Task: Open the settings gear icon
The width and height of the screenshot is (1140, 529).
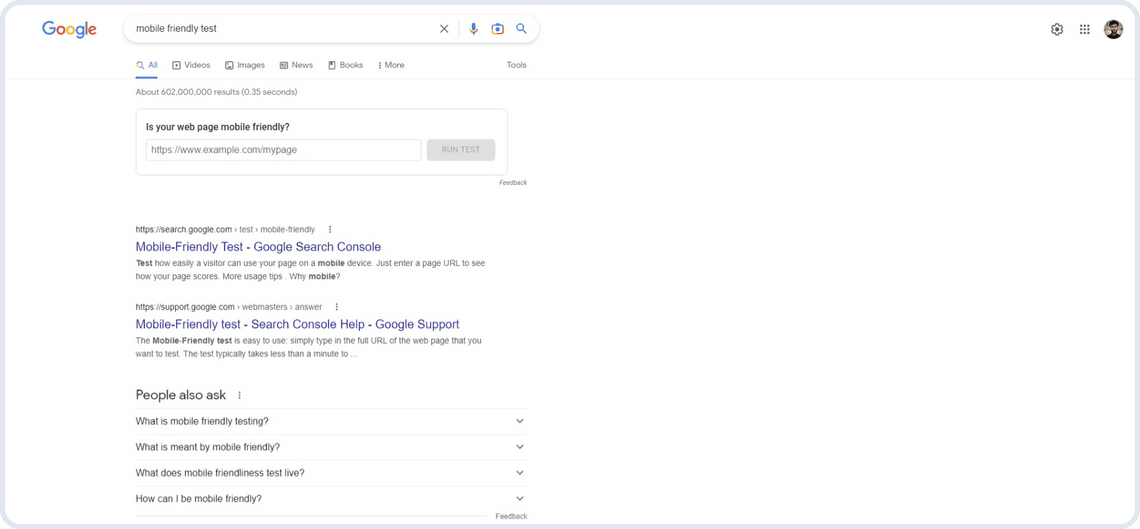Action: pos(1057,30)
